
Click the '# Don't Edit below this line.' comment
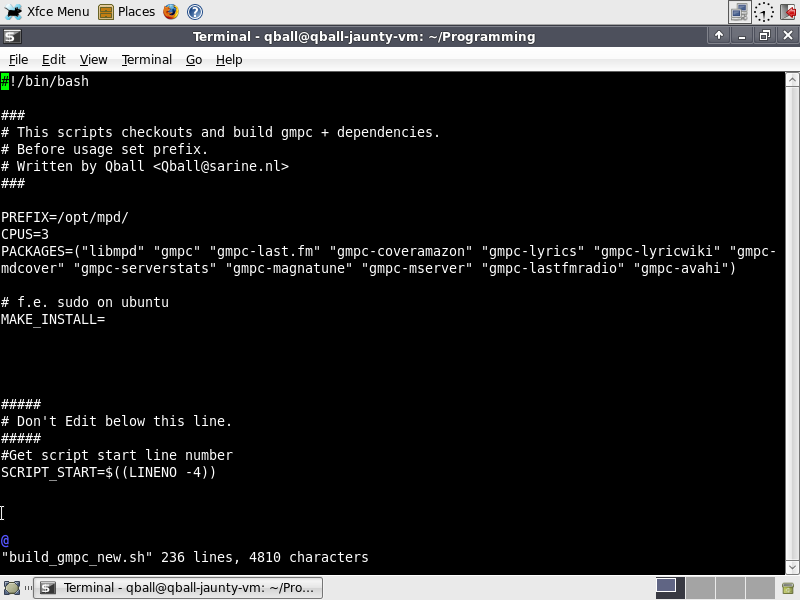pyautogui.click(x=116, y=421)
